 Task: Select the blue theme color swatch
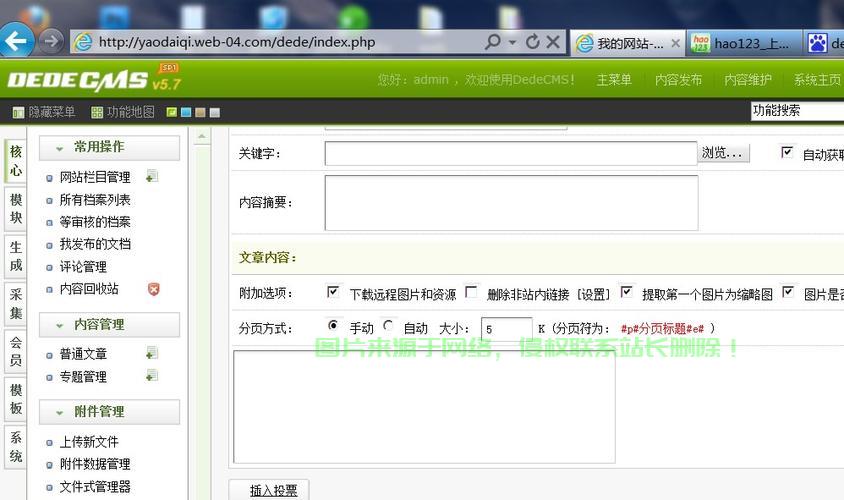(x=186, y=112)
